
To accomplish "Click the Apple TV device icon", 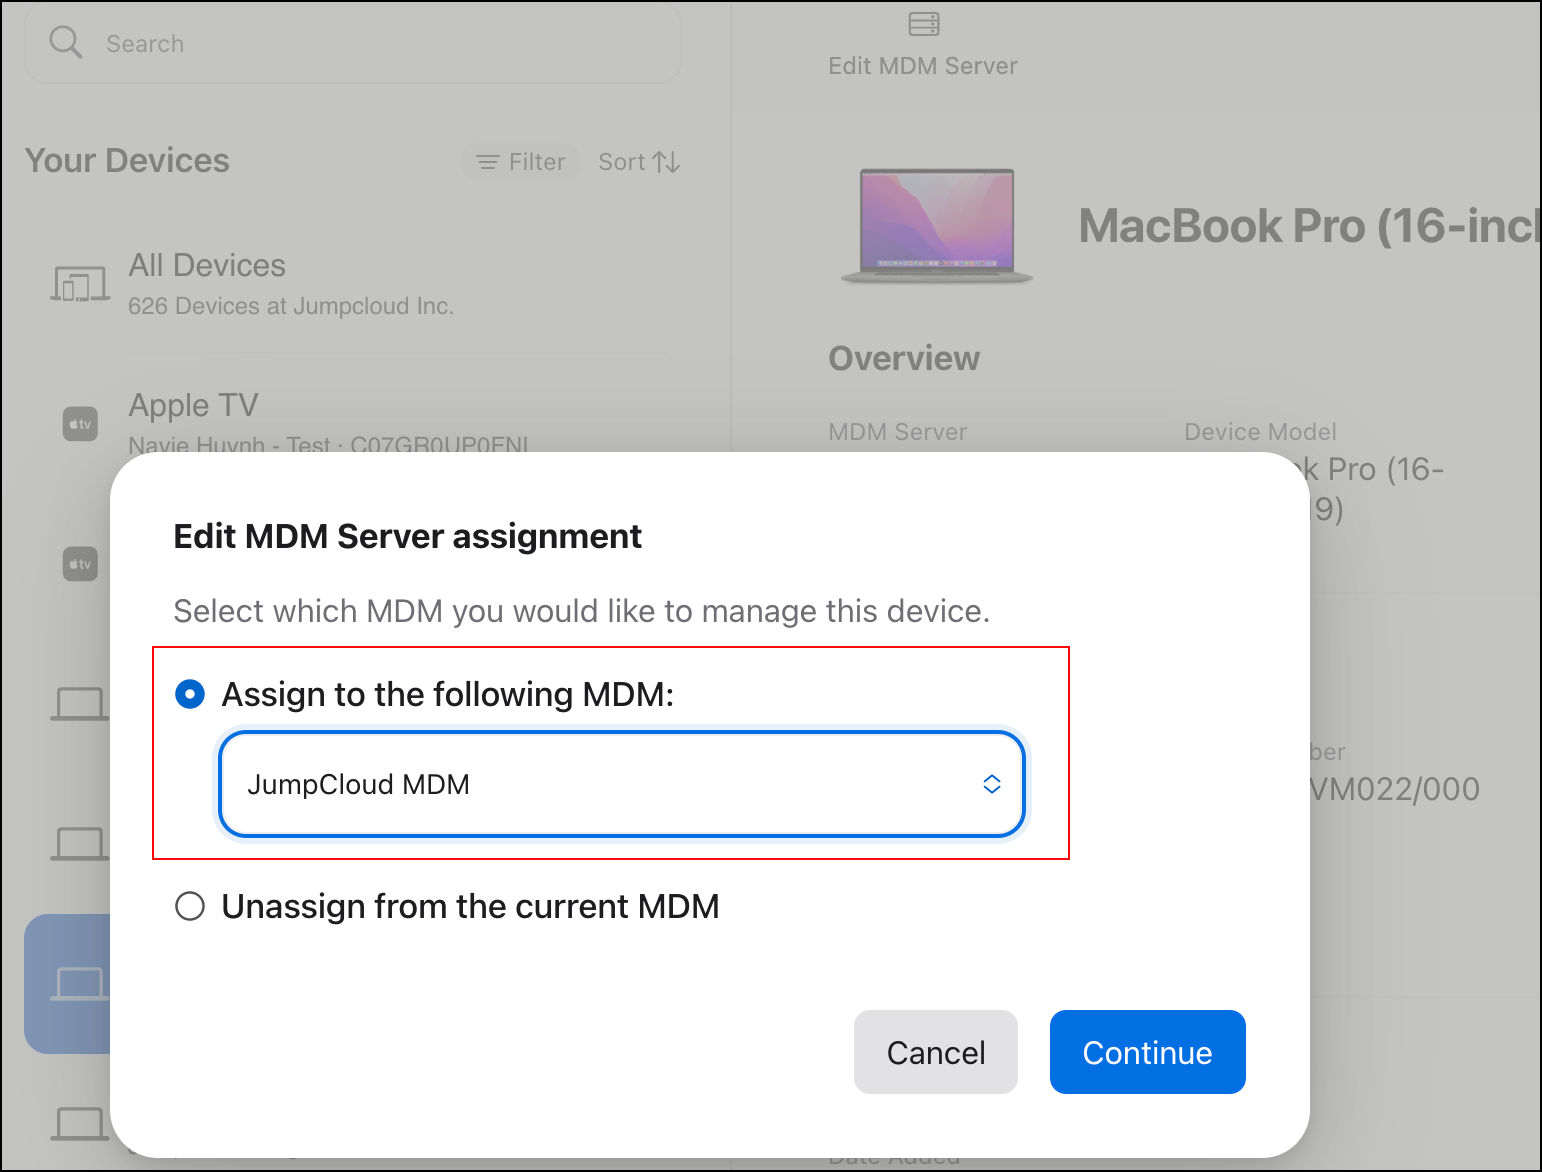I will click(80, 424).
